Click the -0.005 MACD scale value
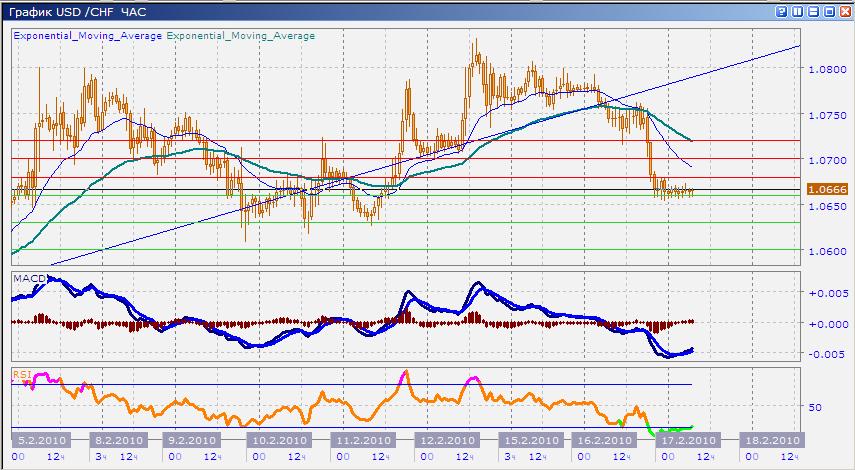The height and width of the screenshot is (470, 855). click(x=828, y=354)
